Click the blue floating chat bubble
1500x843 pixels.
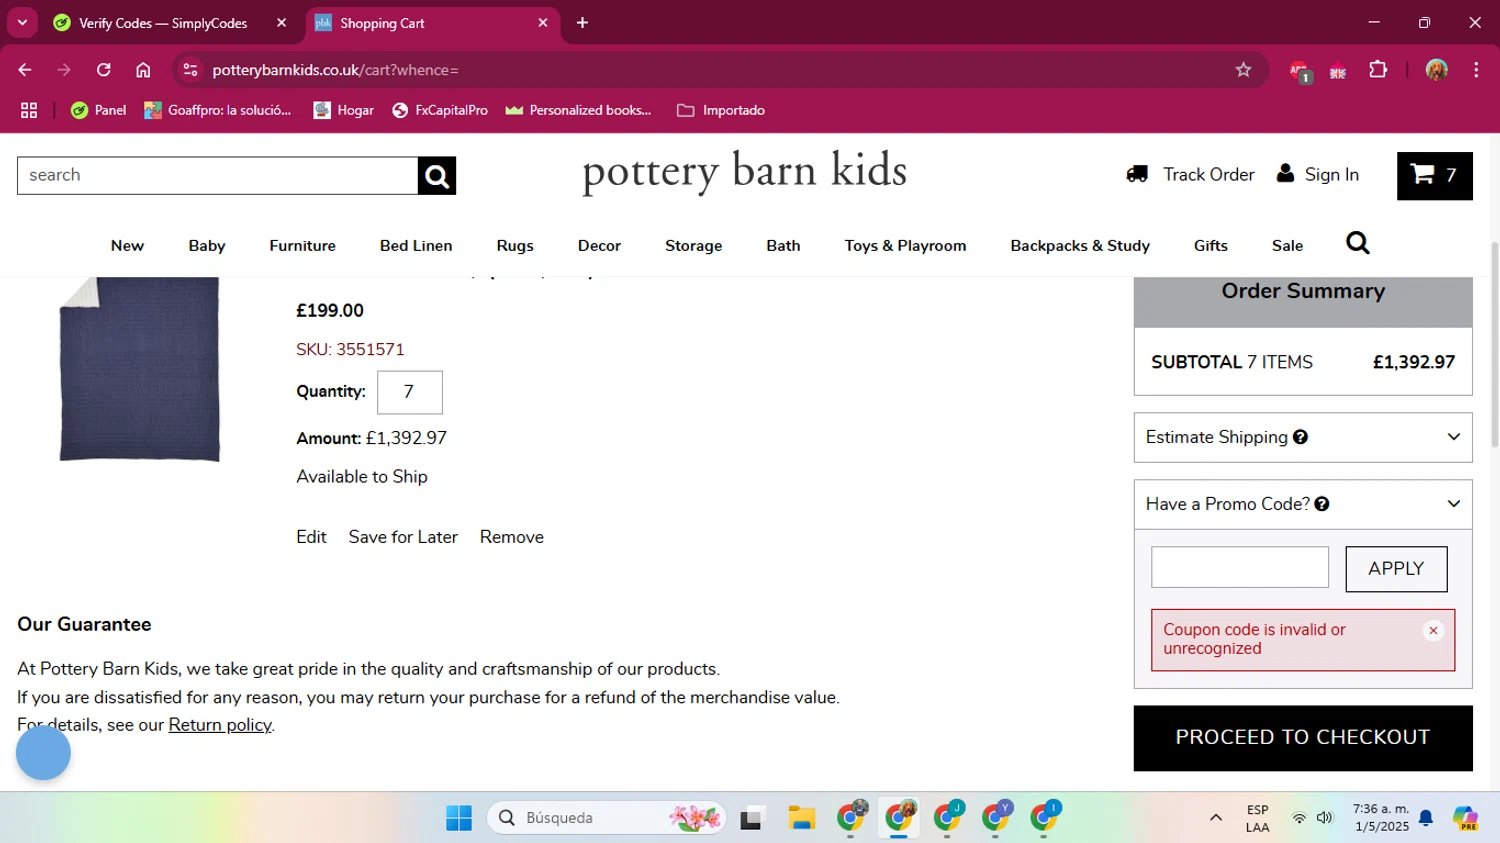43,753
